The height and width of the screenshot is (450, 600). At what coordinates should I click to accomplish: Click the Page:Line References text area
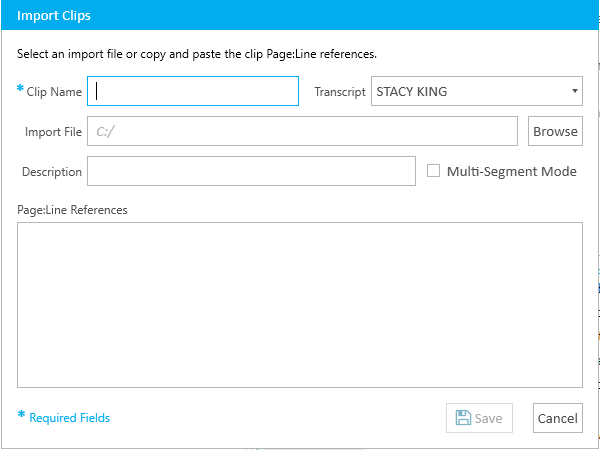(300, 305)
